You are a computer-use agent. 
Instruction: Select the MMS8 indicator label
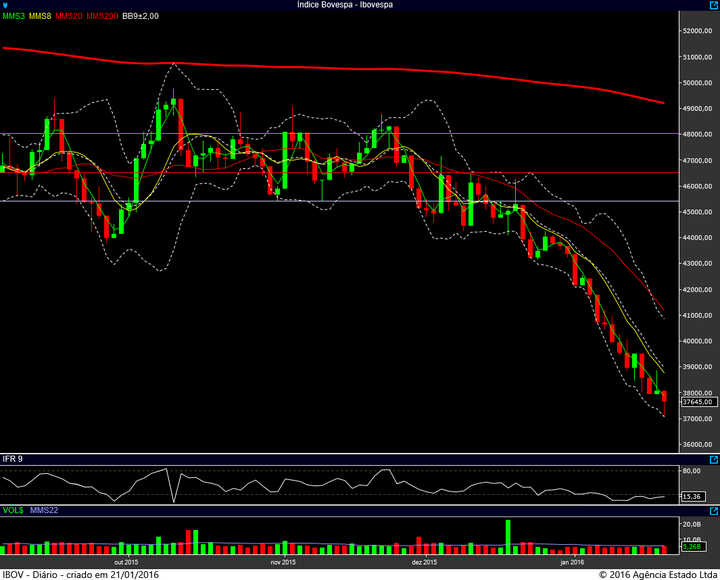pyautogui.click(x=40, y=16)
